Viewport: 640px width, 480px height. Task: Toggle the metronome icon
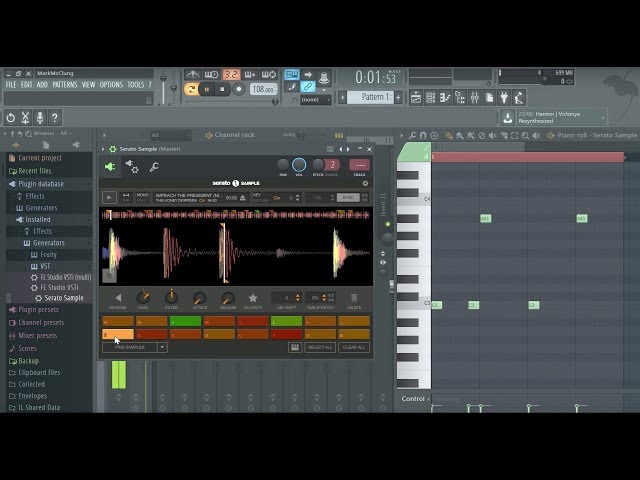click(x=192, y=74)
